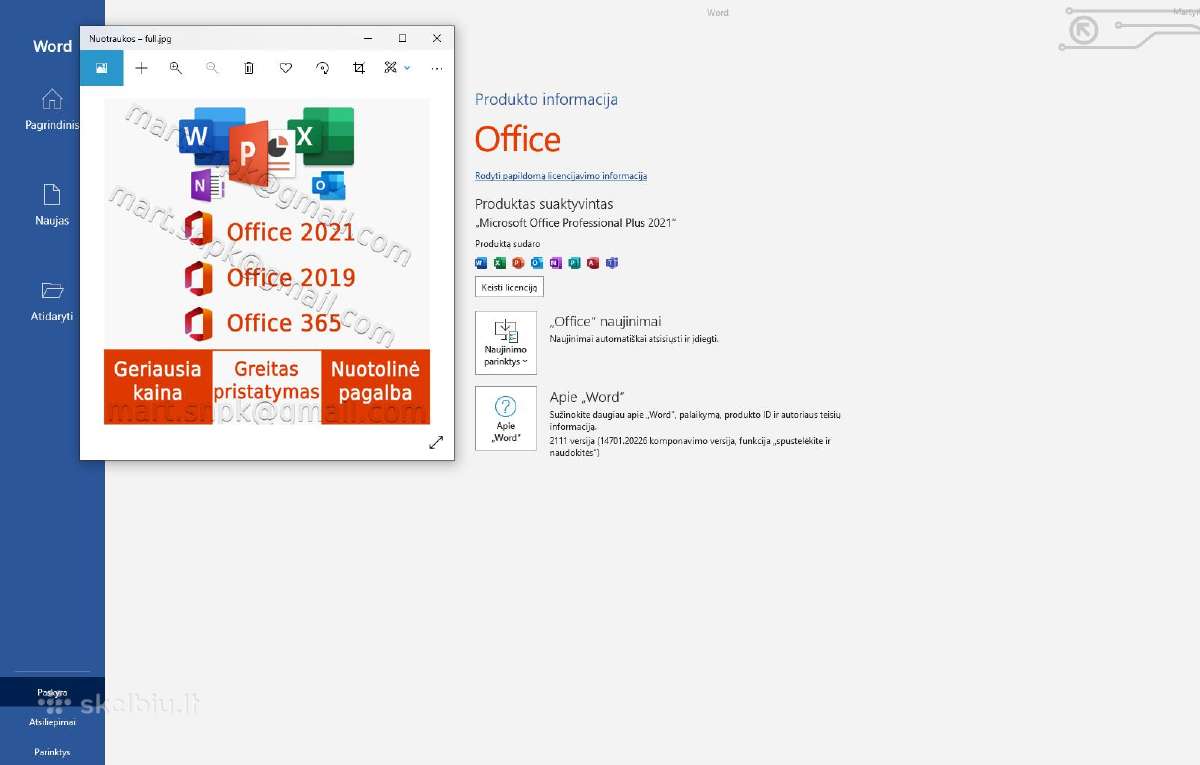The width and height of the screenshot is (1200, 765).
Task: Click the back arrow circle at top right
Action: 1083,31
